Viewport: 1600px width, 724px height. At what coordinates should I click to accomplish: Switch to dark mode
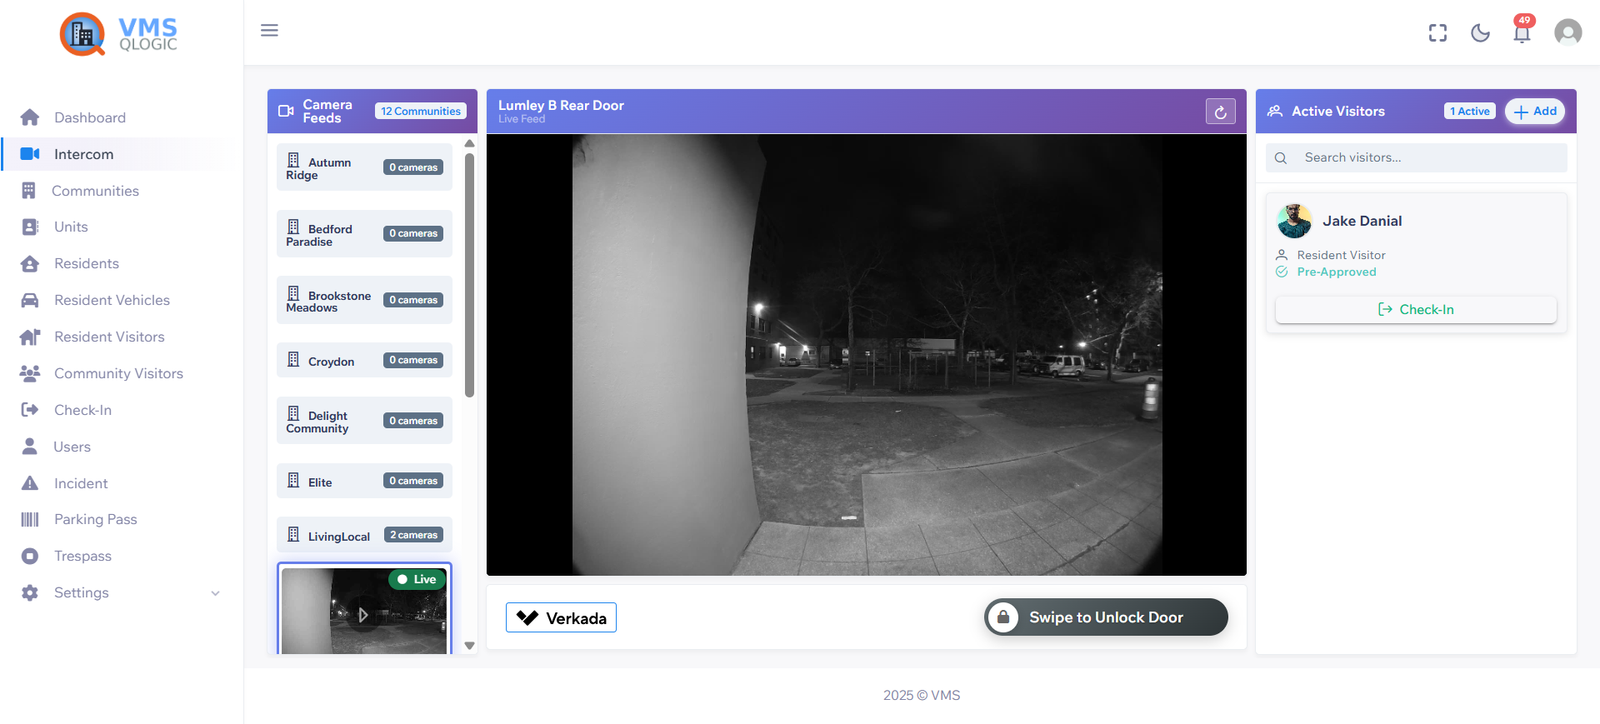[1480, 33]
